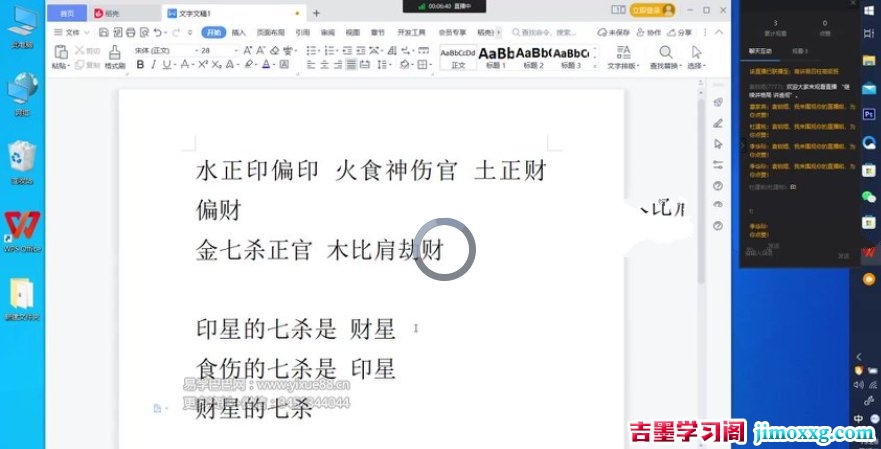
Task: Open the font color swatch button
Action: tap(266, 65)
